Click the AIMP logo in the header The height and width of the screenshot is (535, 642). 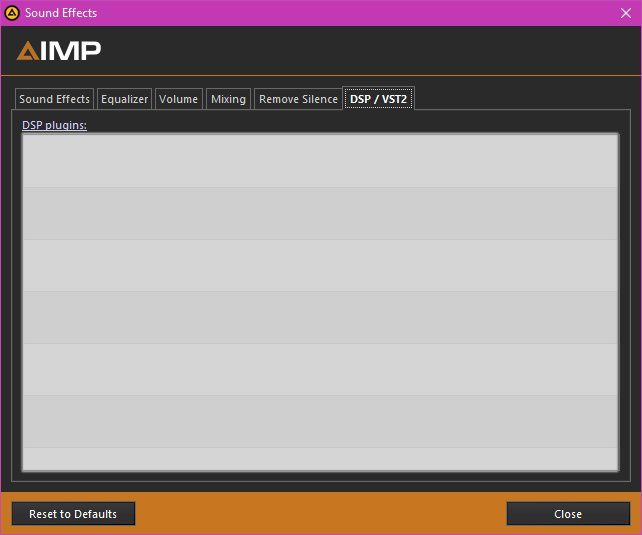[59, 51]
